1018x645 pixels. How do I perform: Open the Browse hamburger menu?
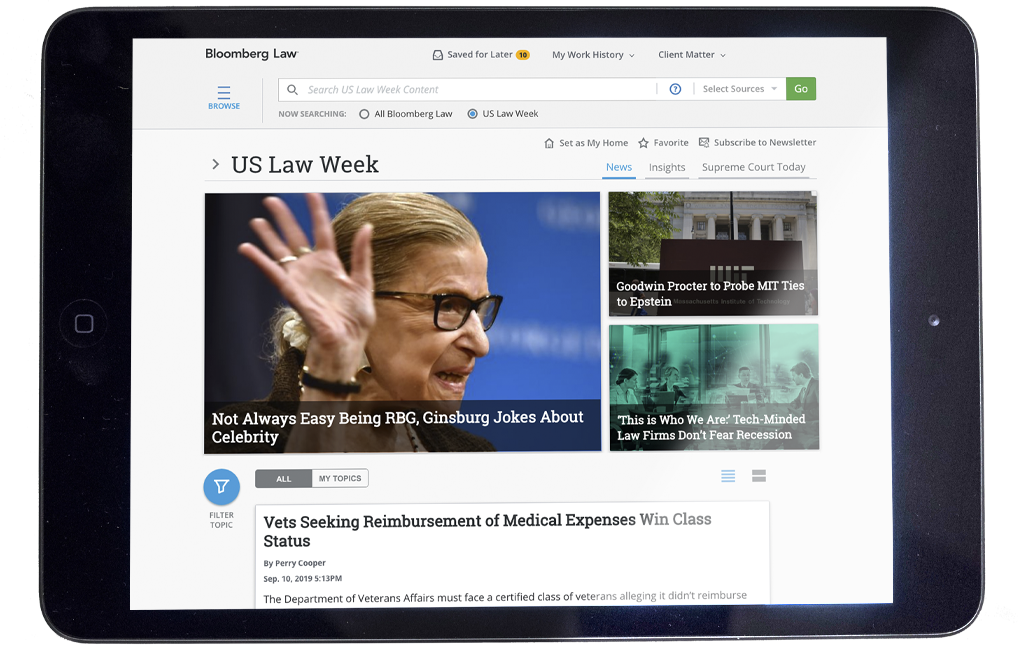[x=224, y=97]
